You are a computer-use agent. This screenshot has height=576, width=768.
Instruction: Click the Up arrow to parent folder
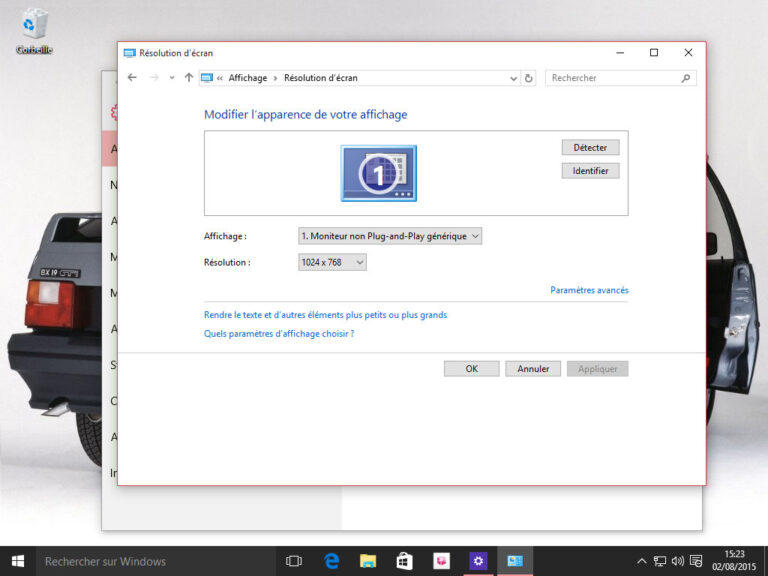tap(189, 78)
